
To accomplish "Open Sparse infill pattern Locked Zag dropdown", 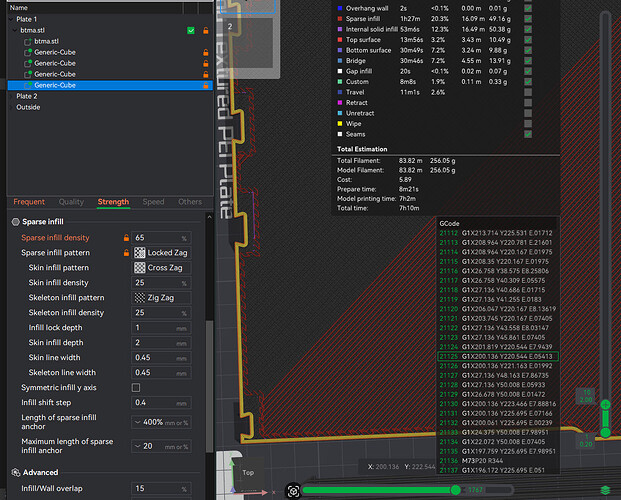I will click(161, 253).
